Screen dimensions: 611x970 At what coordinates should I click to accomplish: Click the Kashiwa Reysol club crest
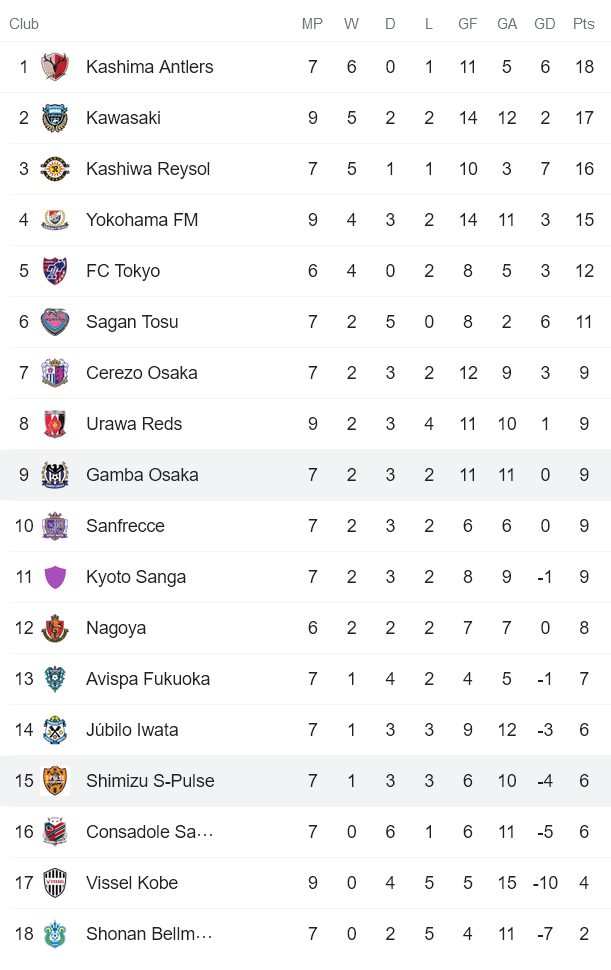point(57,168)
